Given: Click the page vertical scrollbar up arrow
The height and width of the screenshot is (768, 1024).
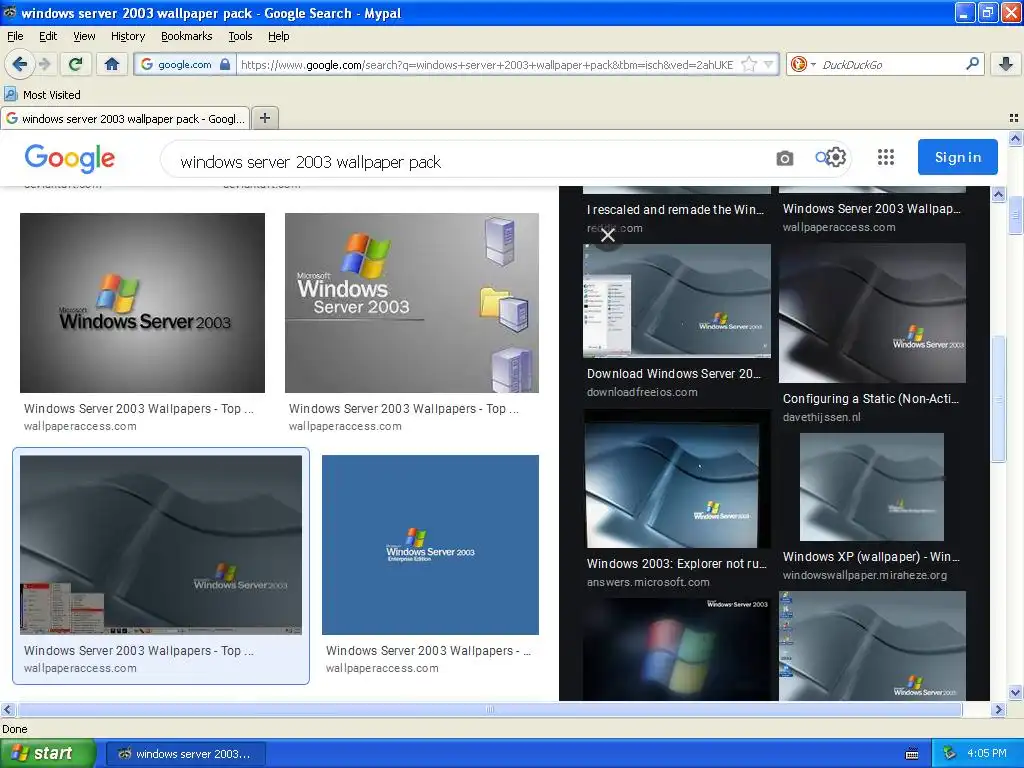Looking at the screenshot, I should (x=1015, y=138).
